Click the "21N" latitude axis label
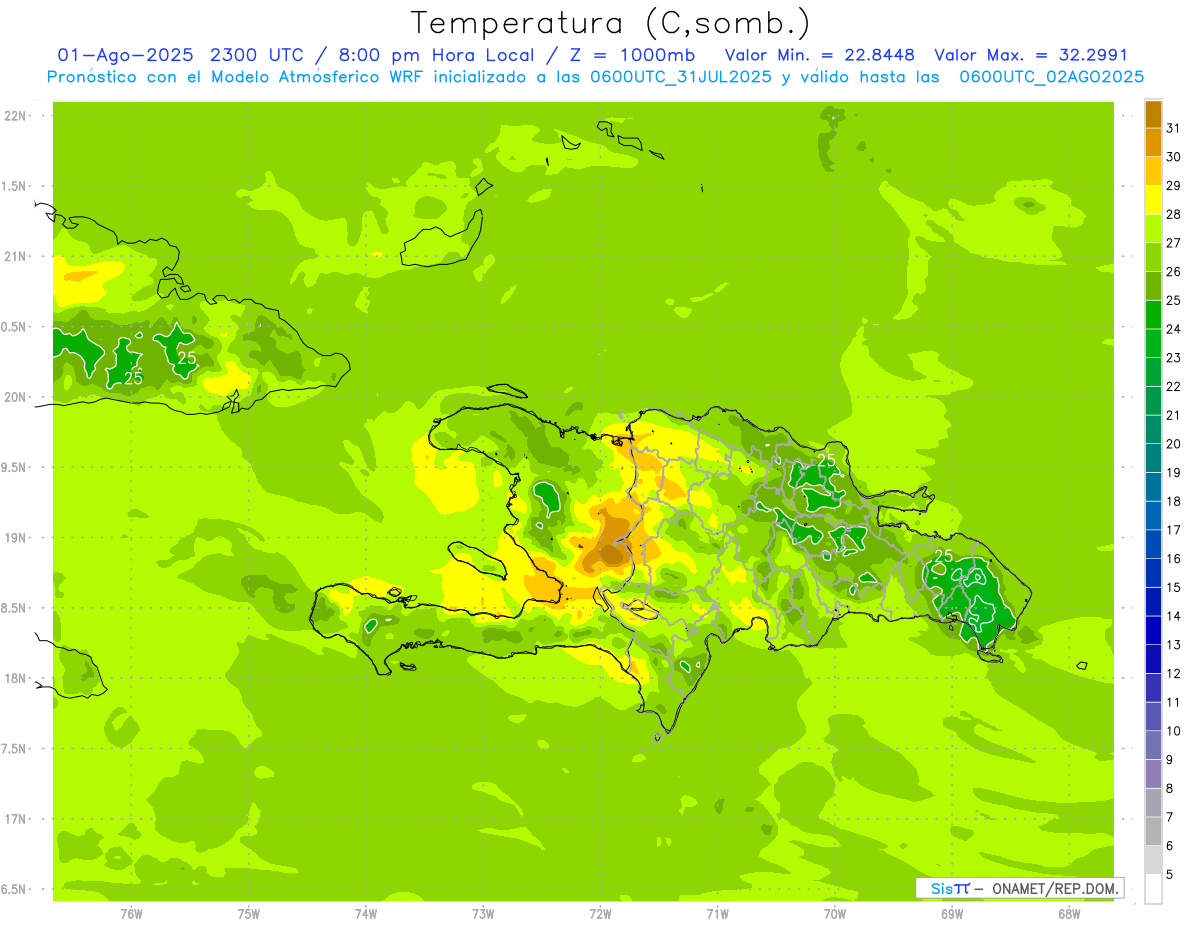This screenshot has height=927, width=1200. point(14,256)
